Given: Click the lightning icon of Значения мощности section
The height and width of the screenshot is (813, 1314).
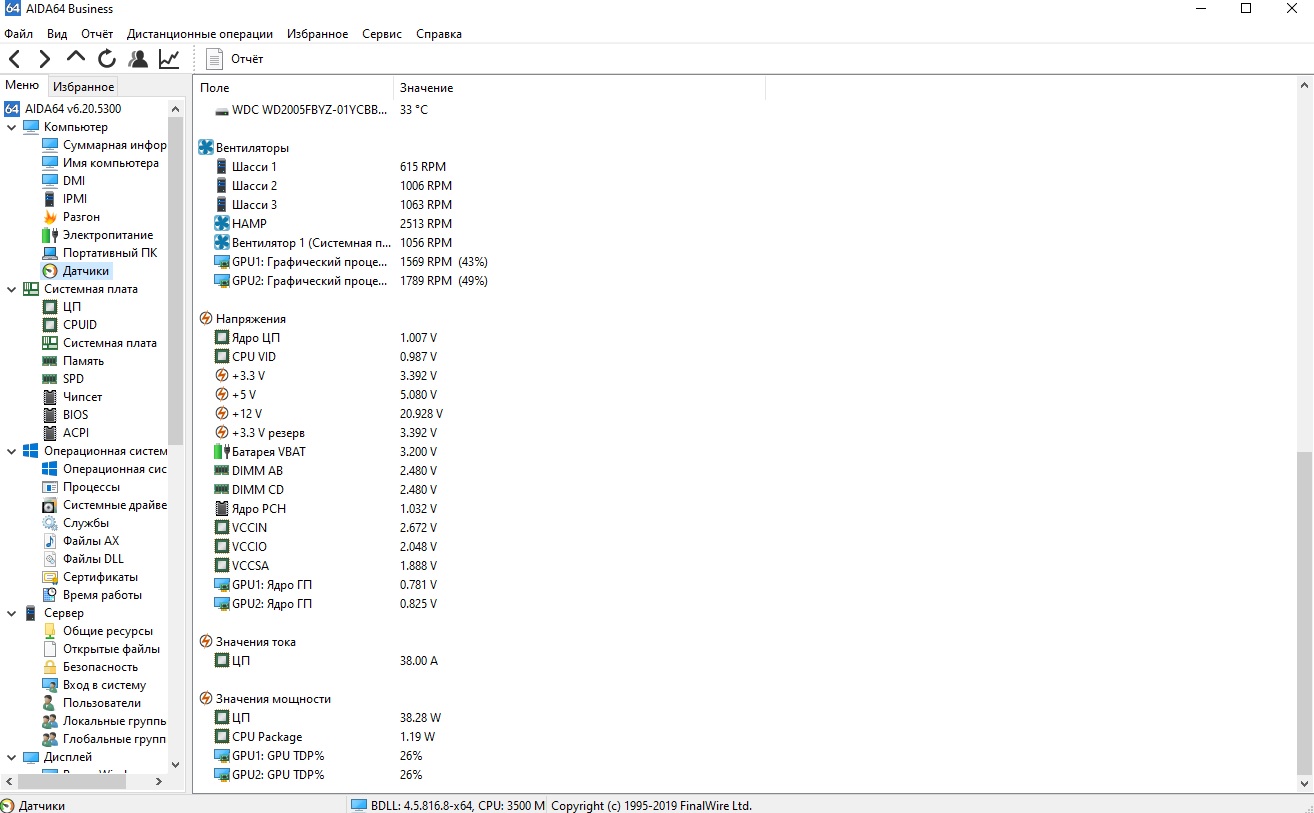Looking at the screenshot, I should tap(206, 699).
